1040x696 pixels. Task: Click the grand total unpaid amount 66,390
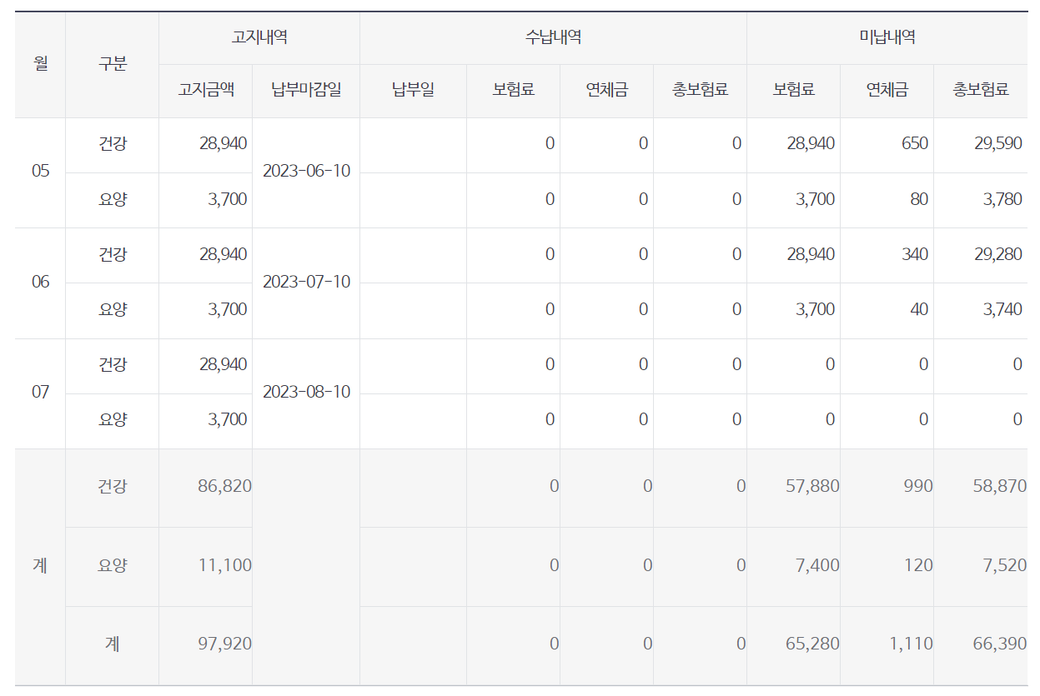tap(999, 644)
